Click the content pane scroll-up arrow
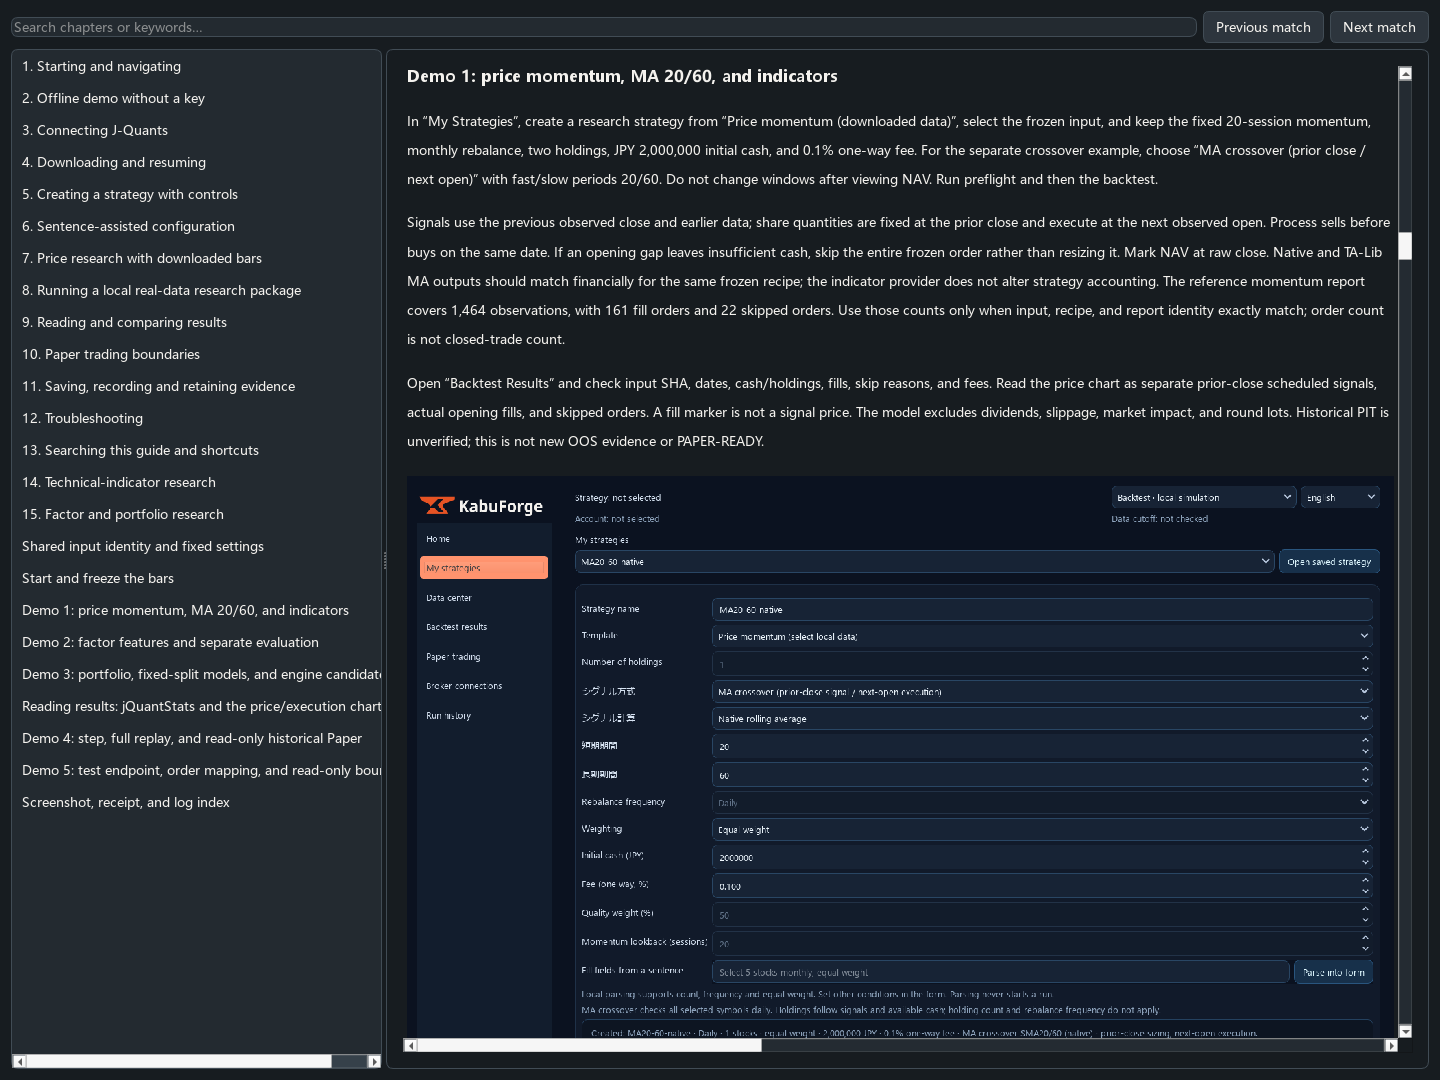This screenshot has width=1440, height=1080. pos(1405,73)
